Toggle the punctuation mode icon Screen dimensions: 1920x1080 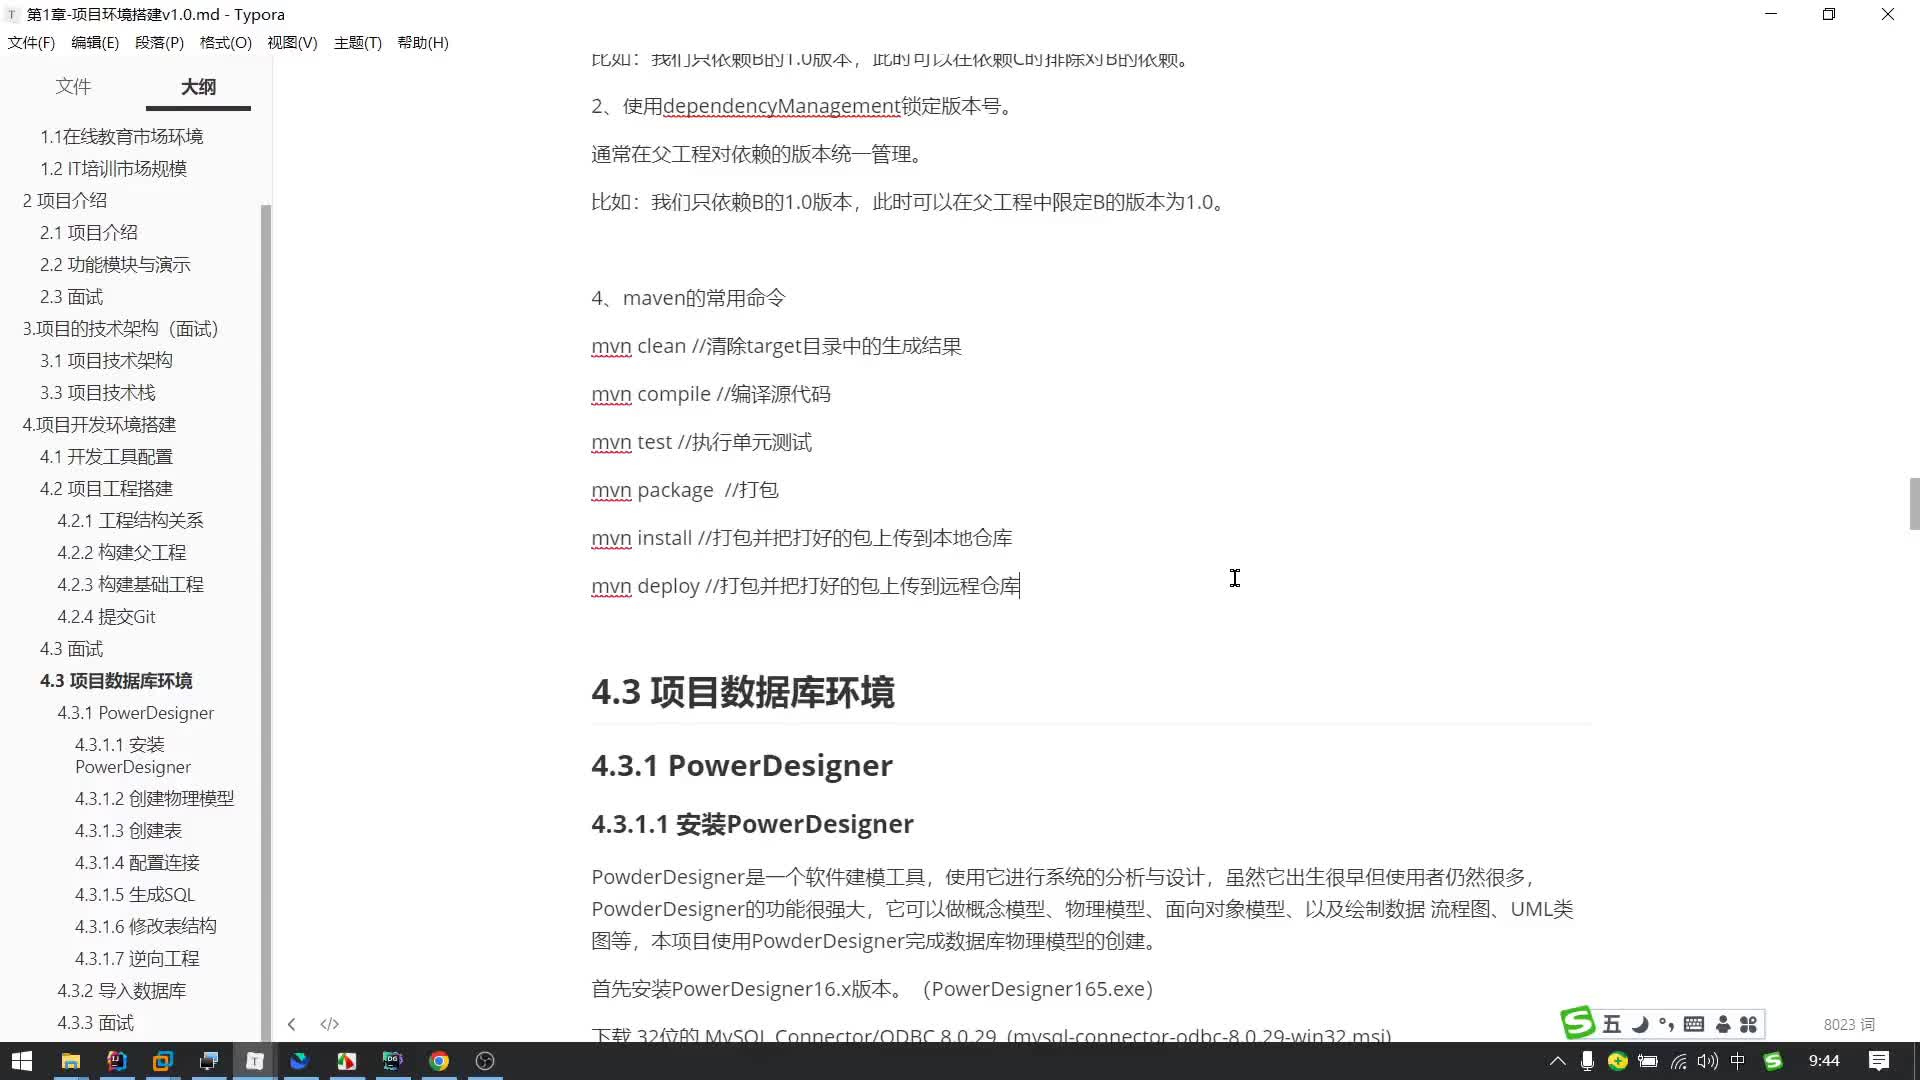(1666, 1024)
